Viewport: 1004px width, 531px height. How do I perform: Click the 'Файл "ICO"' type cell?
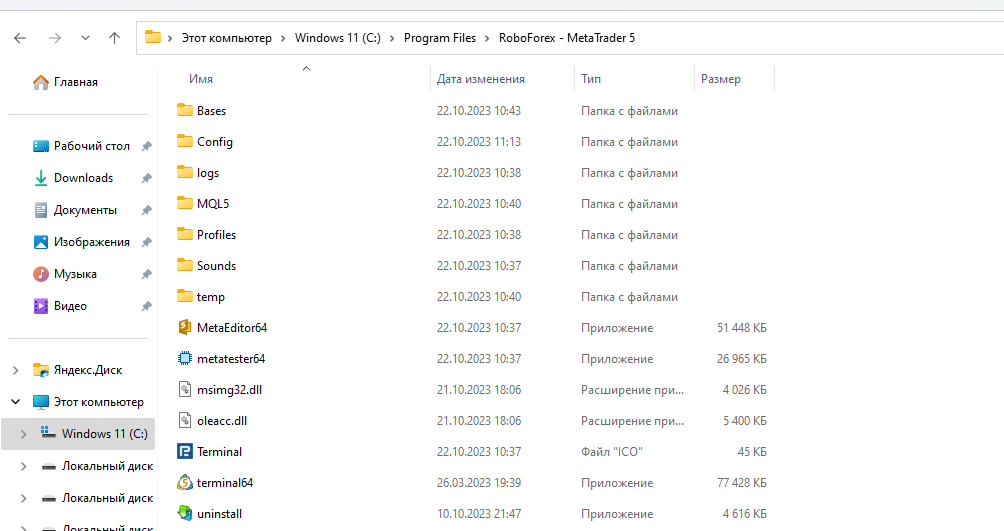(611, 452)
